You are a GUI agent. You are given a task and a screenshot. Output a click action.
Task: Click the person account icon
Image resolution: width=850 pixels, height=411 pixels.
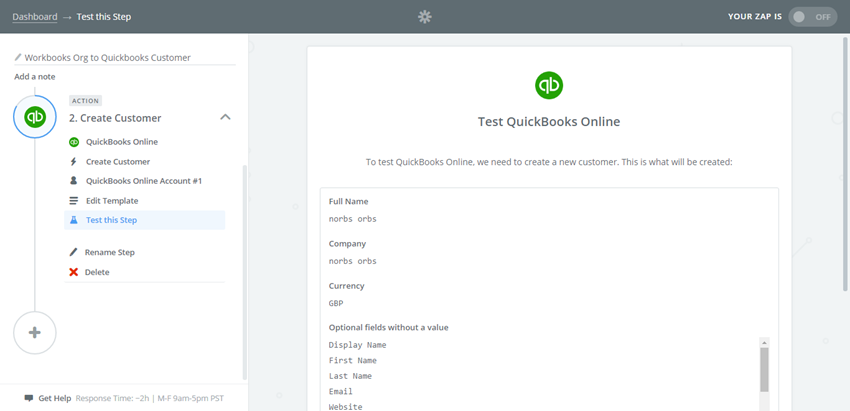[74, 181]
